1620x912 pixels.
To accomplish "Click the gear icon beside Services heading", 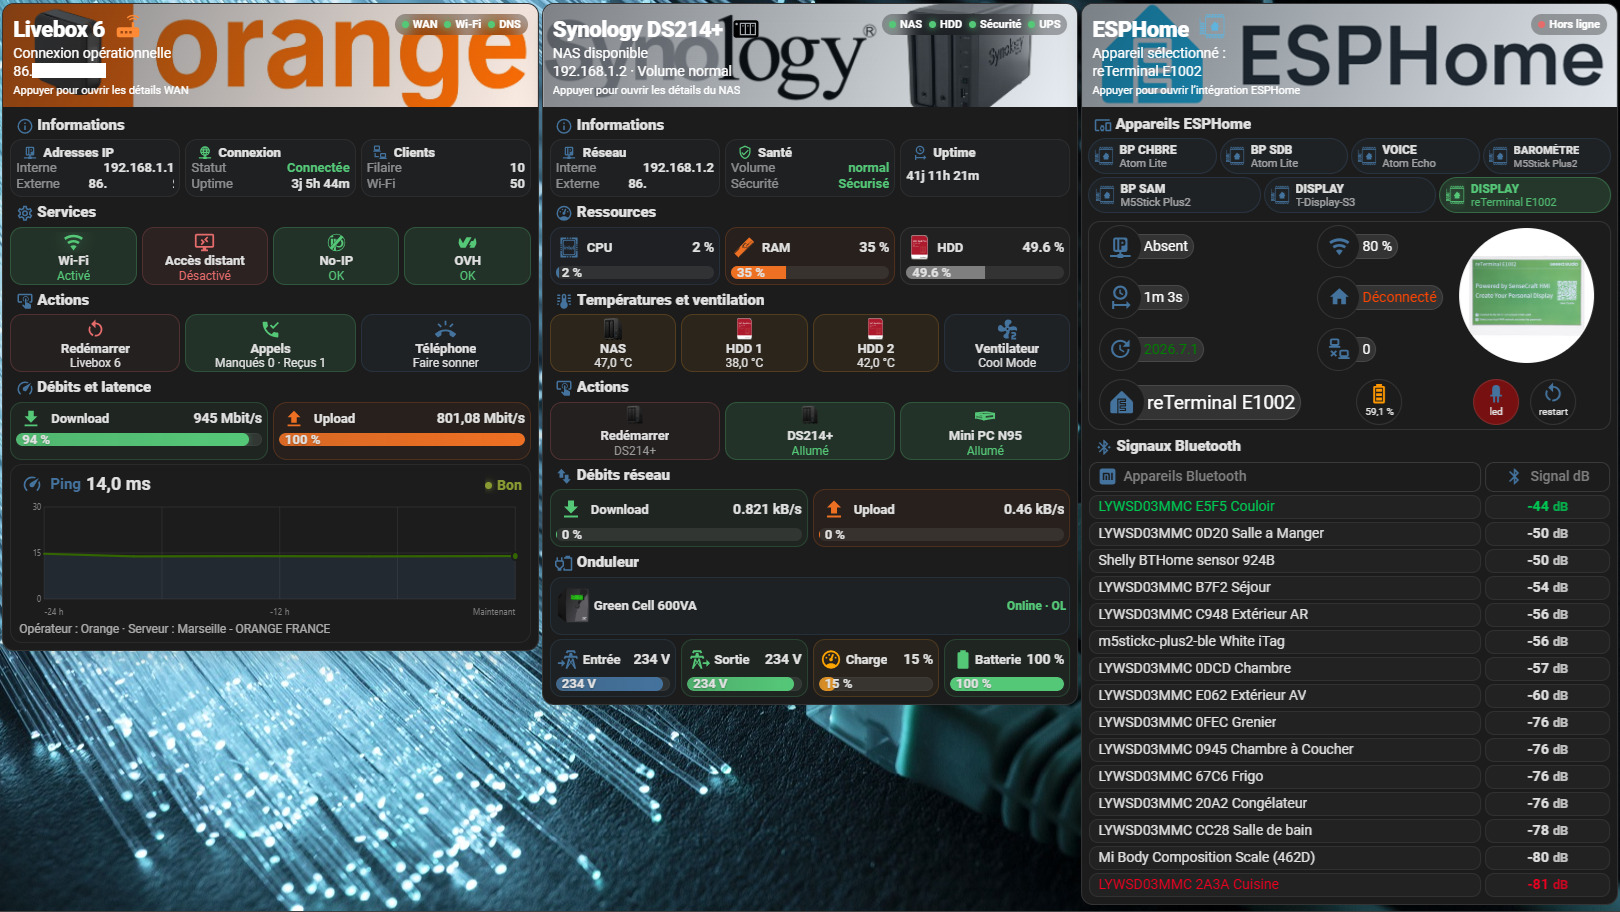I will pos(25,213).
